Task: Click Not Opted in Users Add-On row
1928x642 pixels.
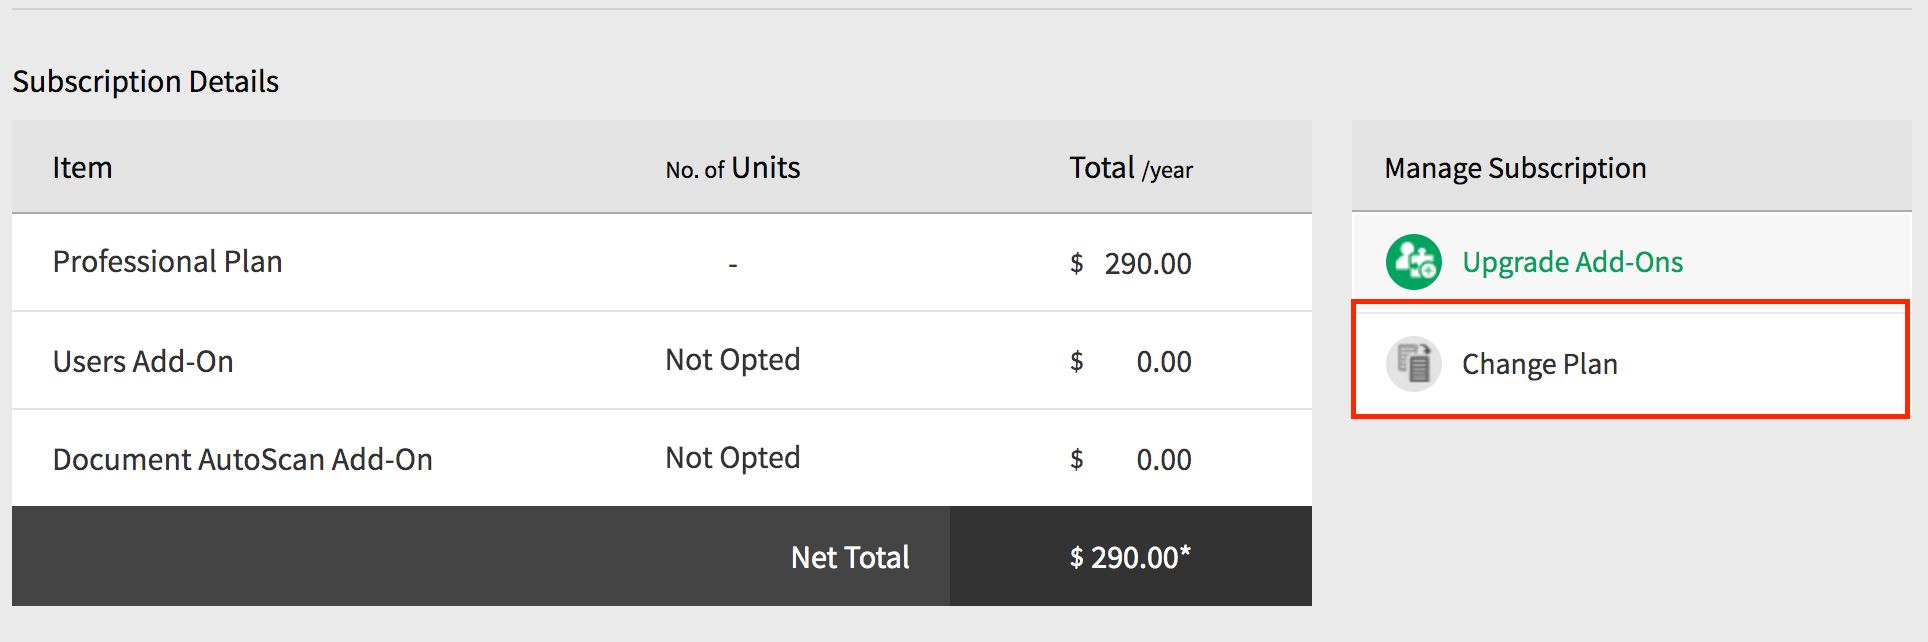Action: (733, 360)
